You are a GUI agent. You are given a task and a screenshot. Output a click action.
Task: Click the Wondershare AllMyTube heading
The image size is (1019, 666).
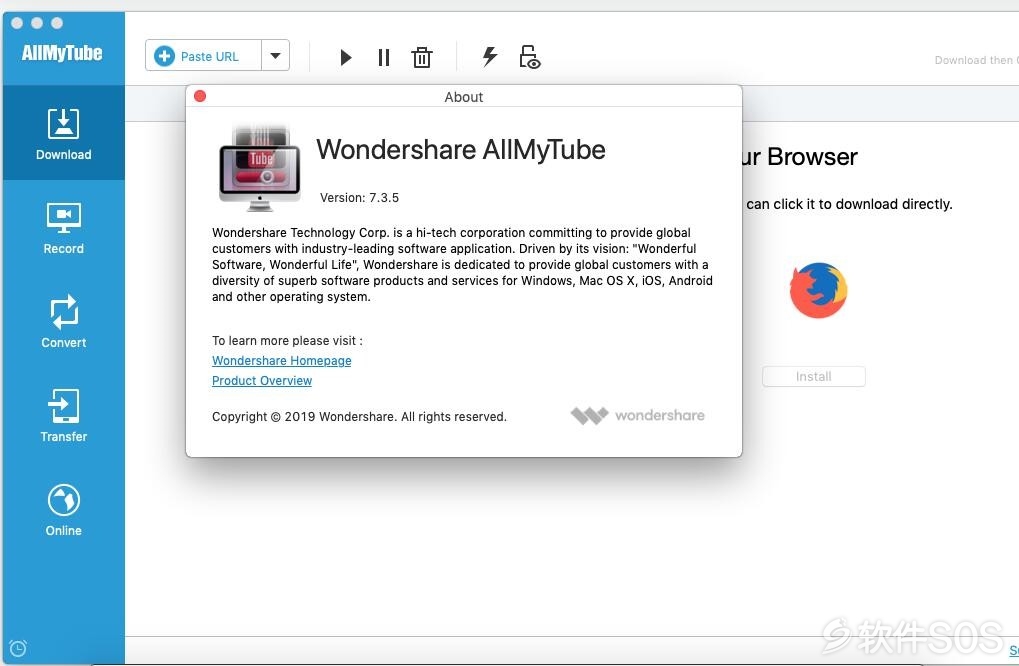tap(461, 149)
